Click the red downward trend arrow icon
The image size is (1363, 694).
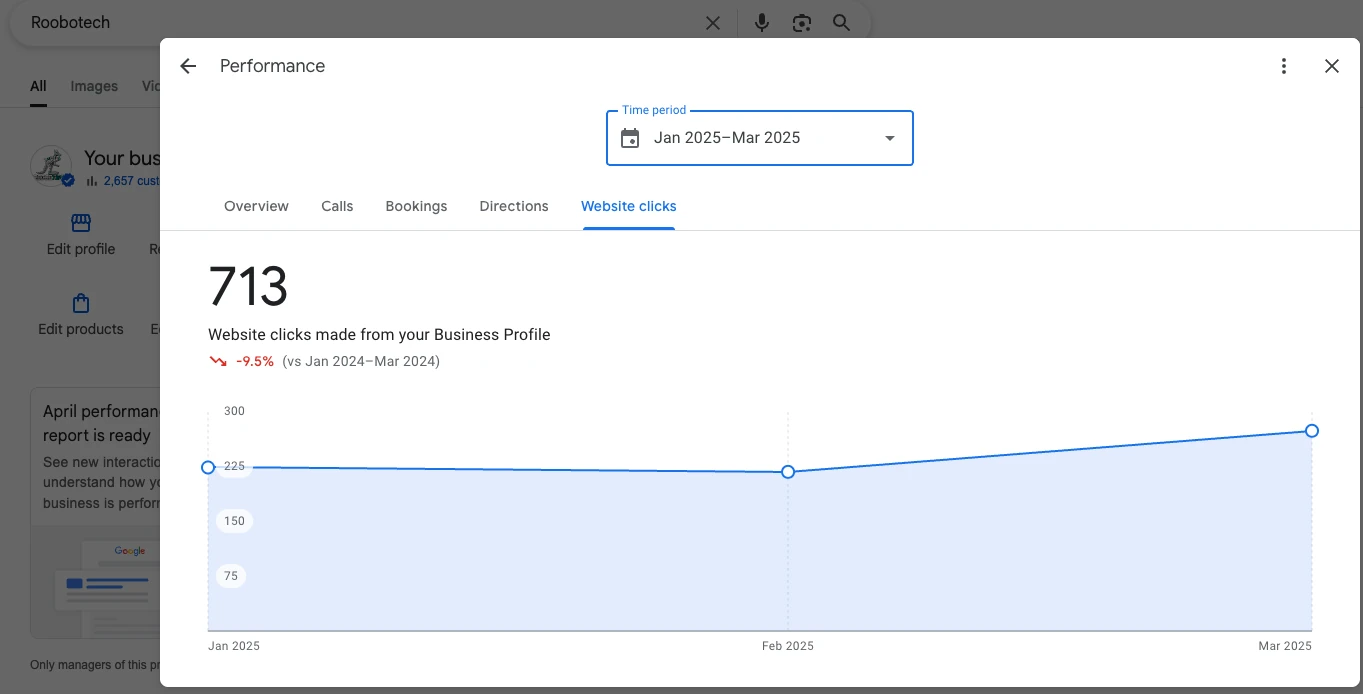[218, 362]
